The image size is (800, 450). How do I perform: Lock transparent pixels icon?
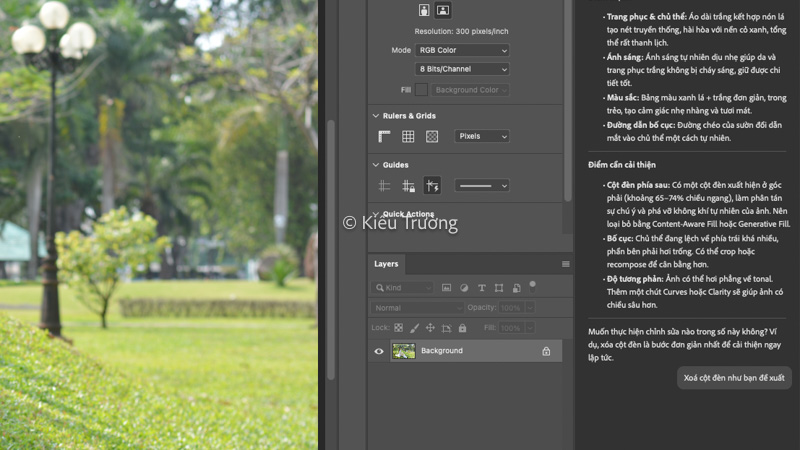point(398,328)
